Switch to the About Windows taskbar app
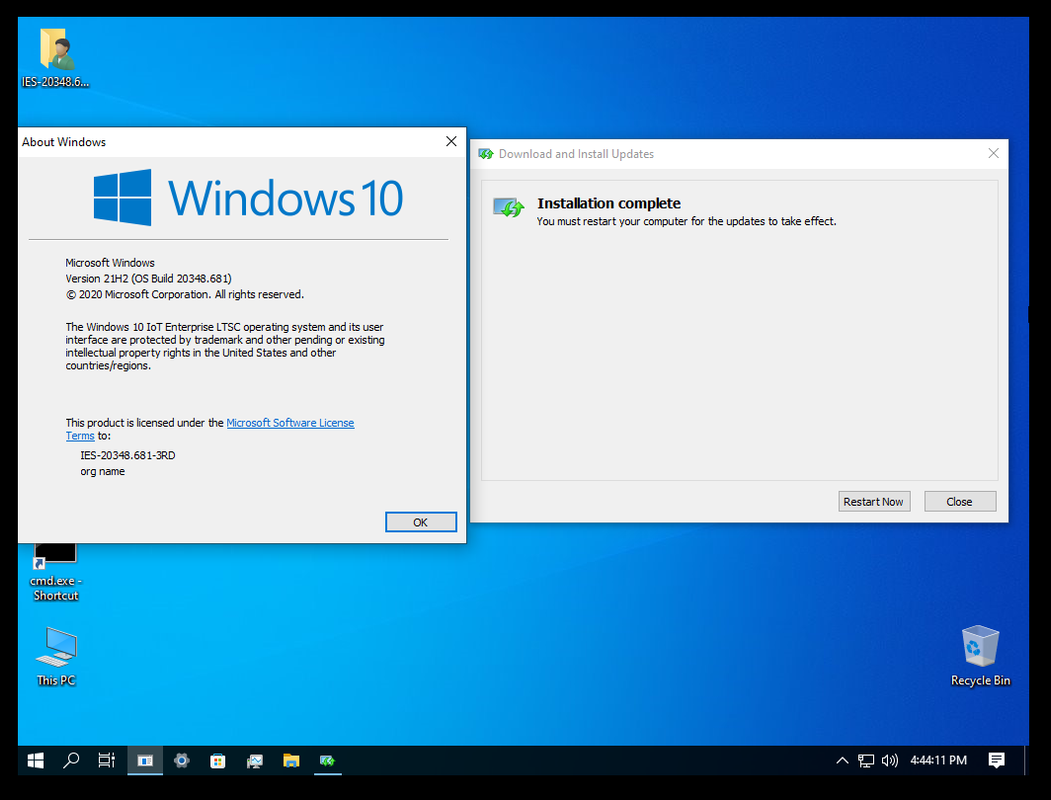The image size is (1051, 800). 145,760
